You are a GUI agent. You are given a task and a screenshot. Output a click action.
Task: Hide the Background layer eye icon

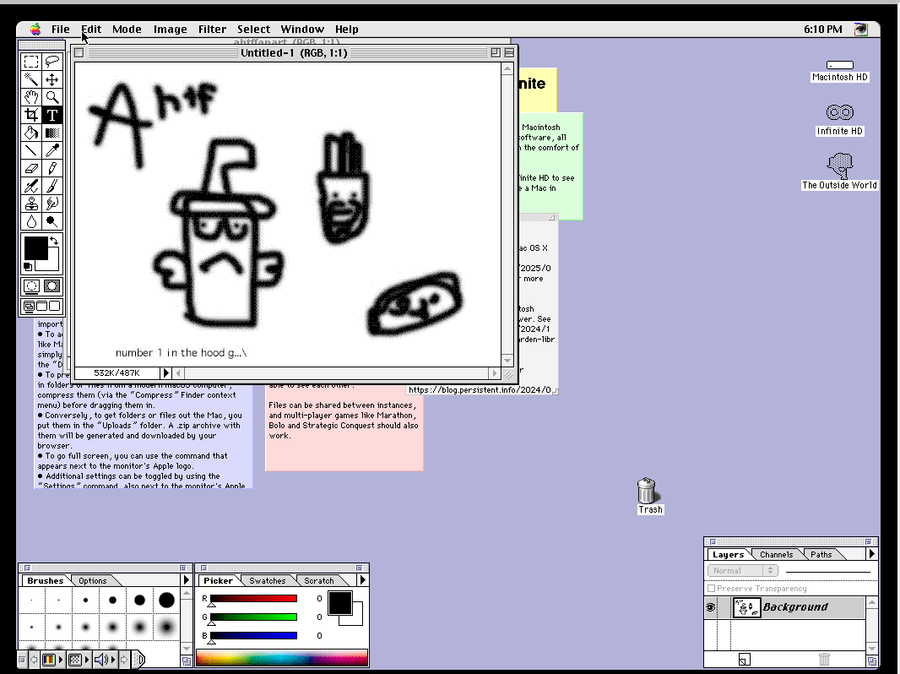pyautogui.click(x=711, y=607)
